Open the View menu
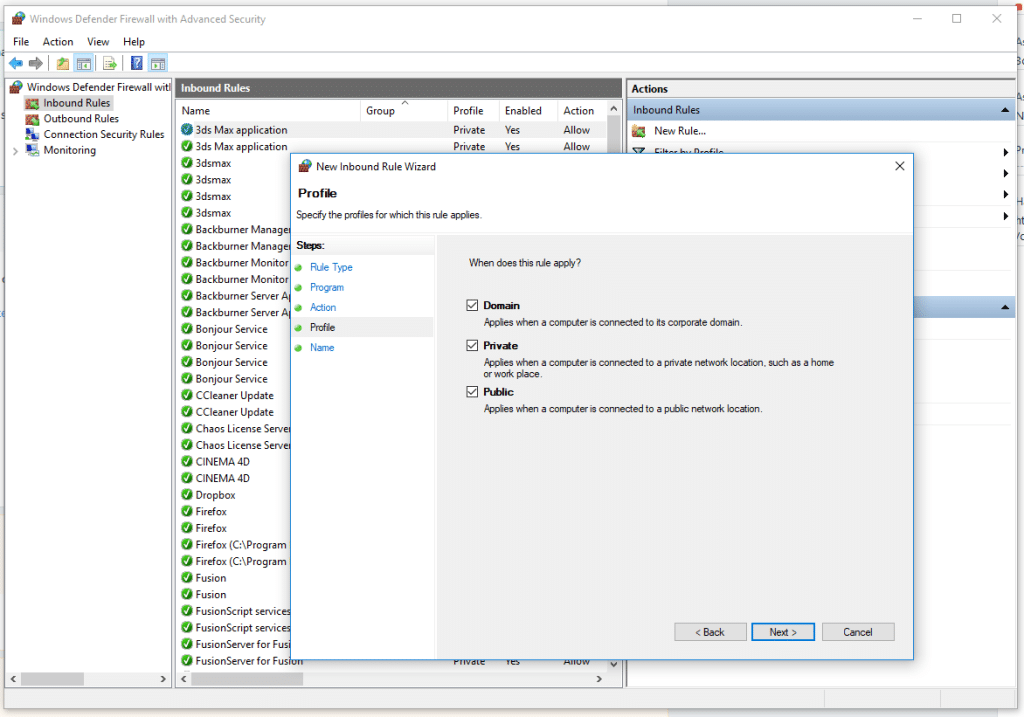The height and width of the screenshot is (717, 1024). coord(97,41)
